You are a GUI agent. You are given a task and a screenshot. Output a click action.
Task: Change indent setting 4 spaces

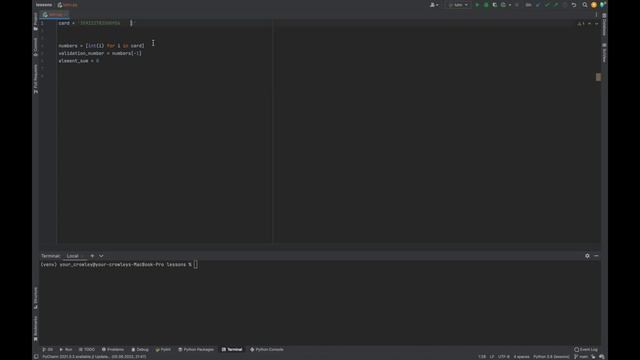tap(522, 356)
